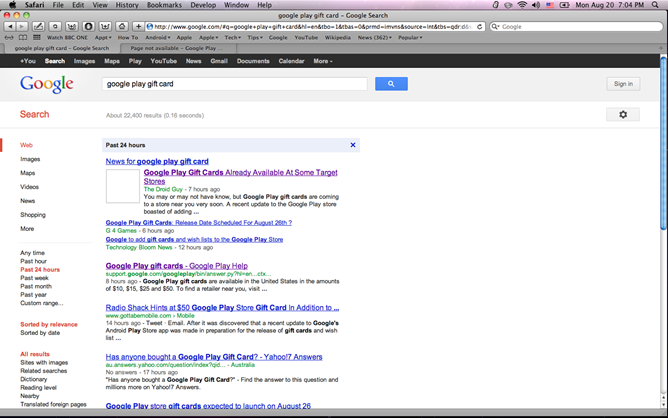Click the Droid Guy news thumbnail

[x=123, y=186]
